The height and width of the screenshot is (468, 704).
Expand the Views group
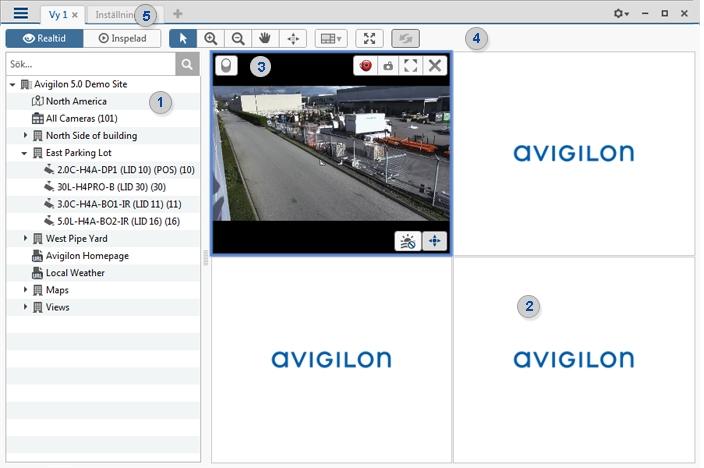(x=25, y=307)
